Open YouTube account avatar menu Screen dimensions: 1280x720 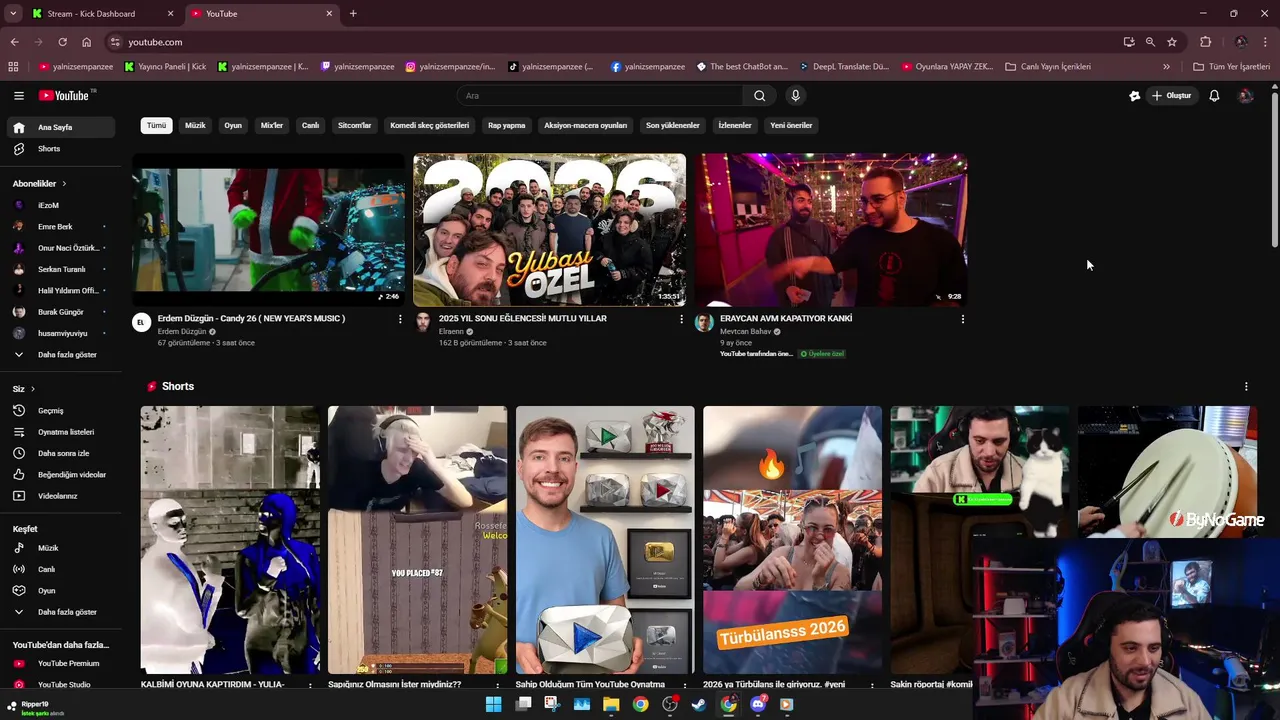tap(1245, 96)
